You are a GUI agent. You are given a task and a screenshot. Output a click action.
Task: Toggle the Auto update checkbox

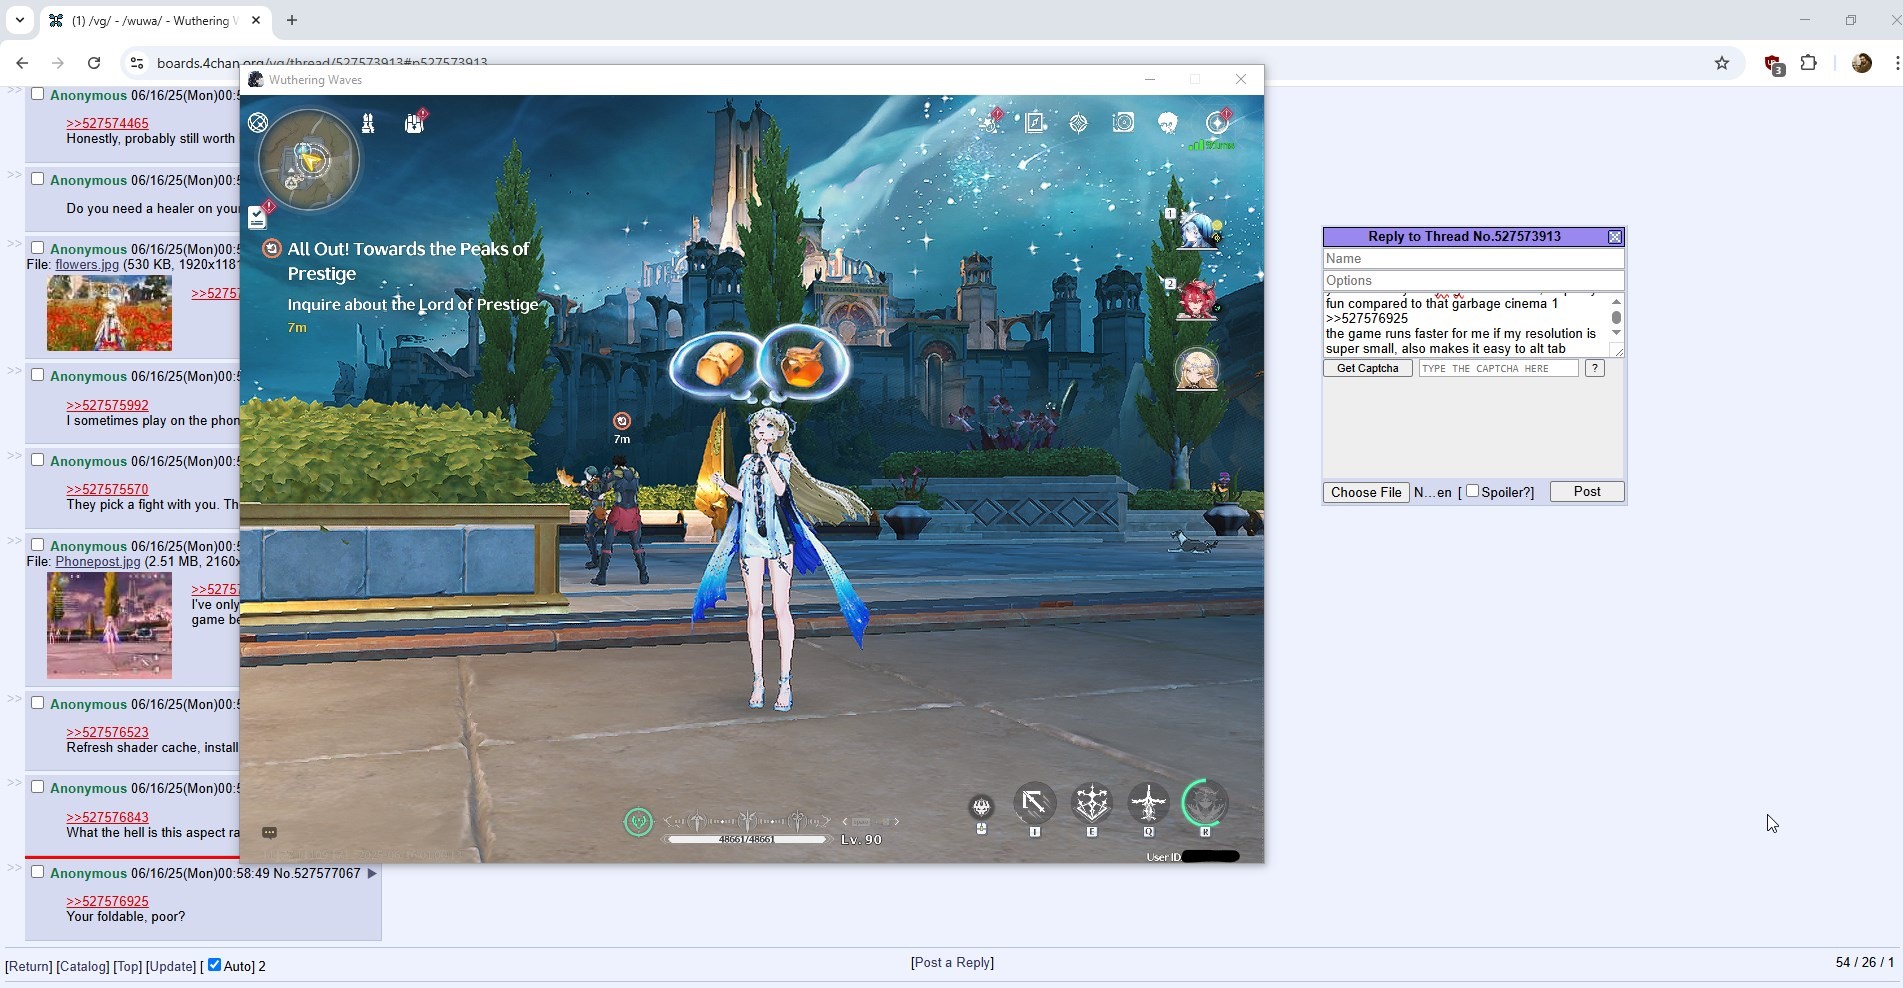(x=214, y=965)
